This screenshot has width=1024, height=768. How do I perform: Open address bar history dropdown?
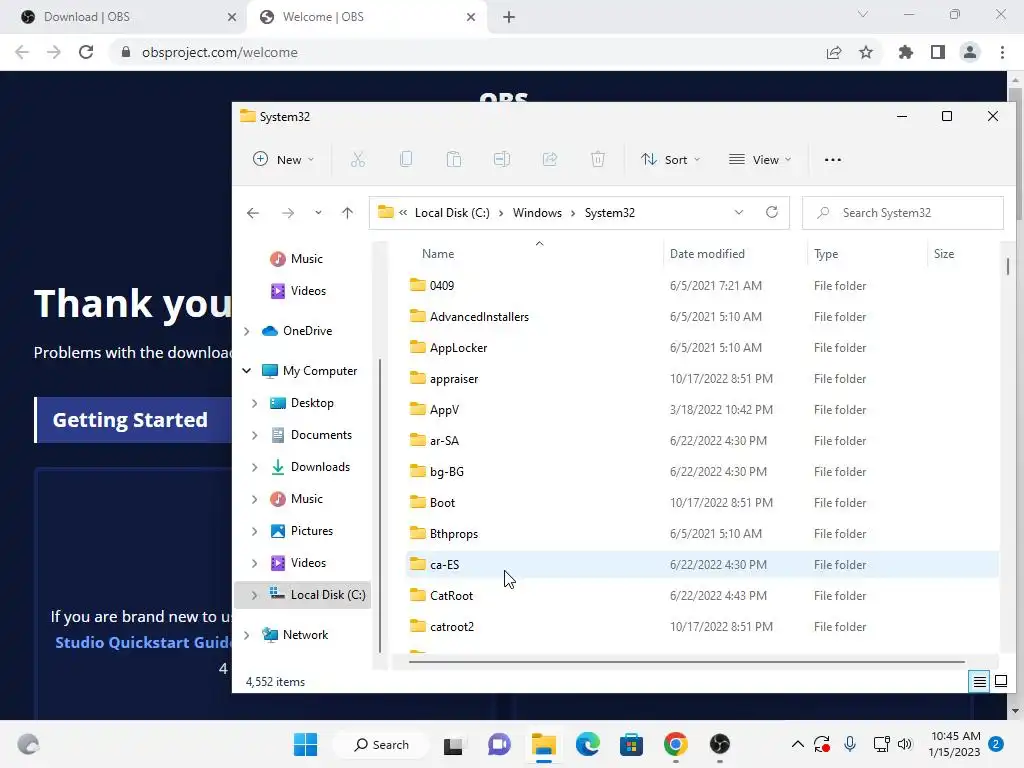[x=739, y=212]
